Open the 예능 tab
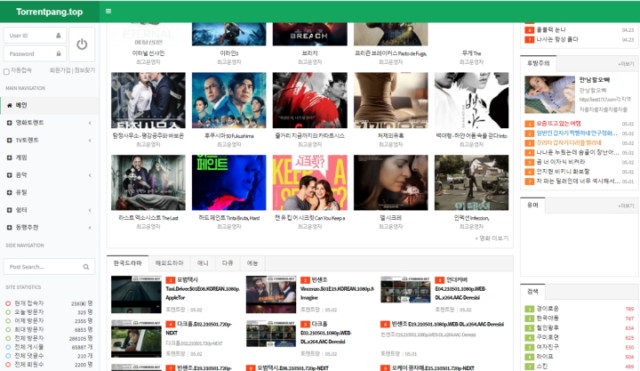The width and height of the screenshot is (640, 371). coord(252,263)
